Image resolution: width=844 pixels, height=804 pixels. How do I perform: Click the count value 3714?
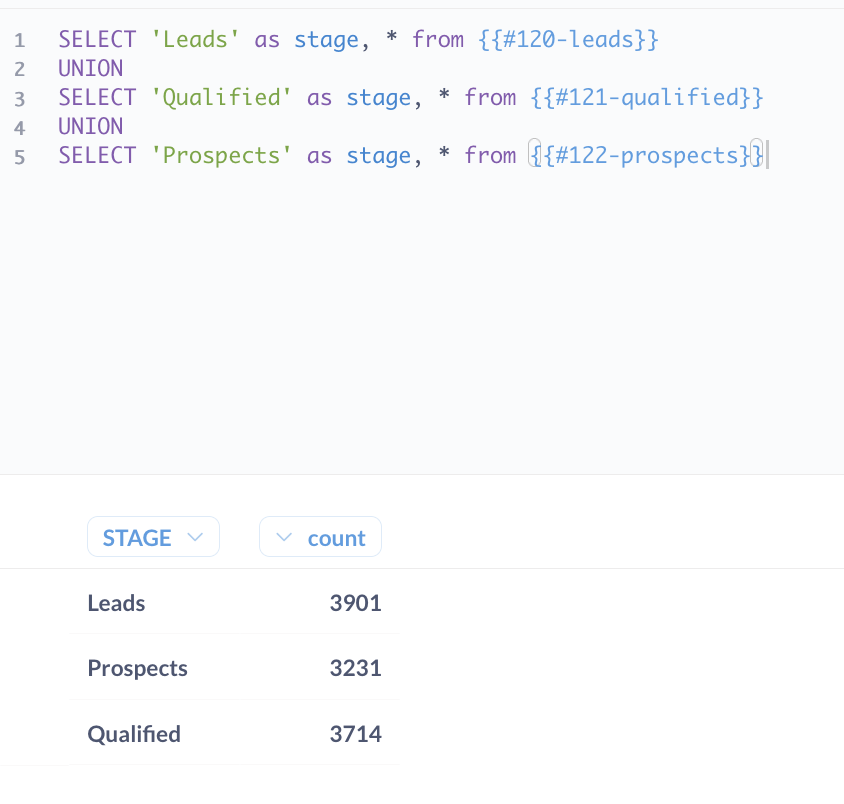(x=355, y=733)
